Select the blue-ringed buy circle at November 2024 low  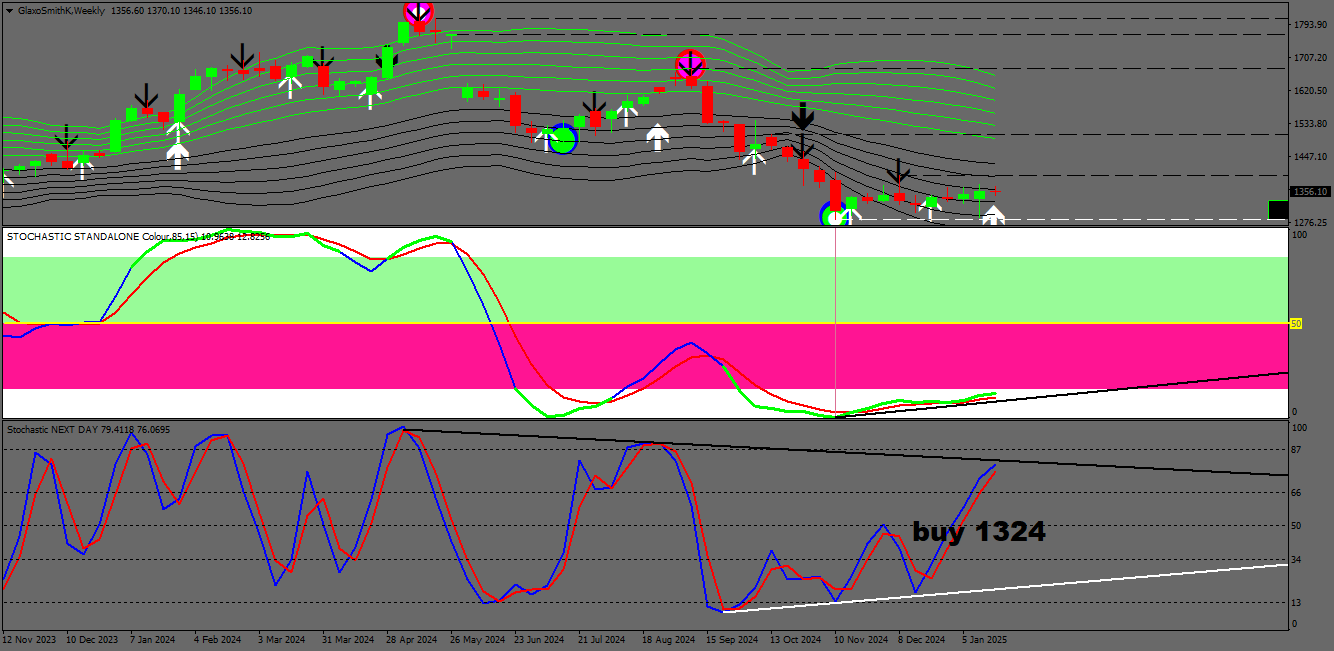tap(833, 214)
